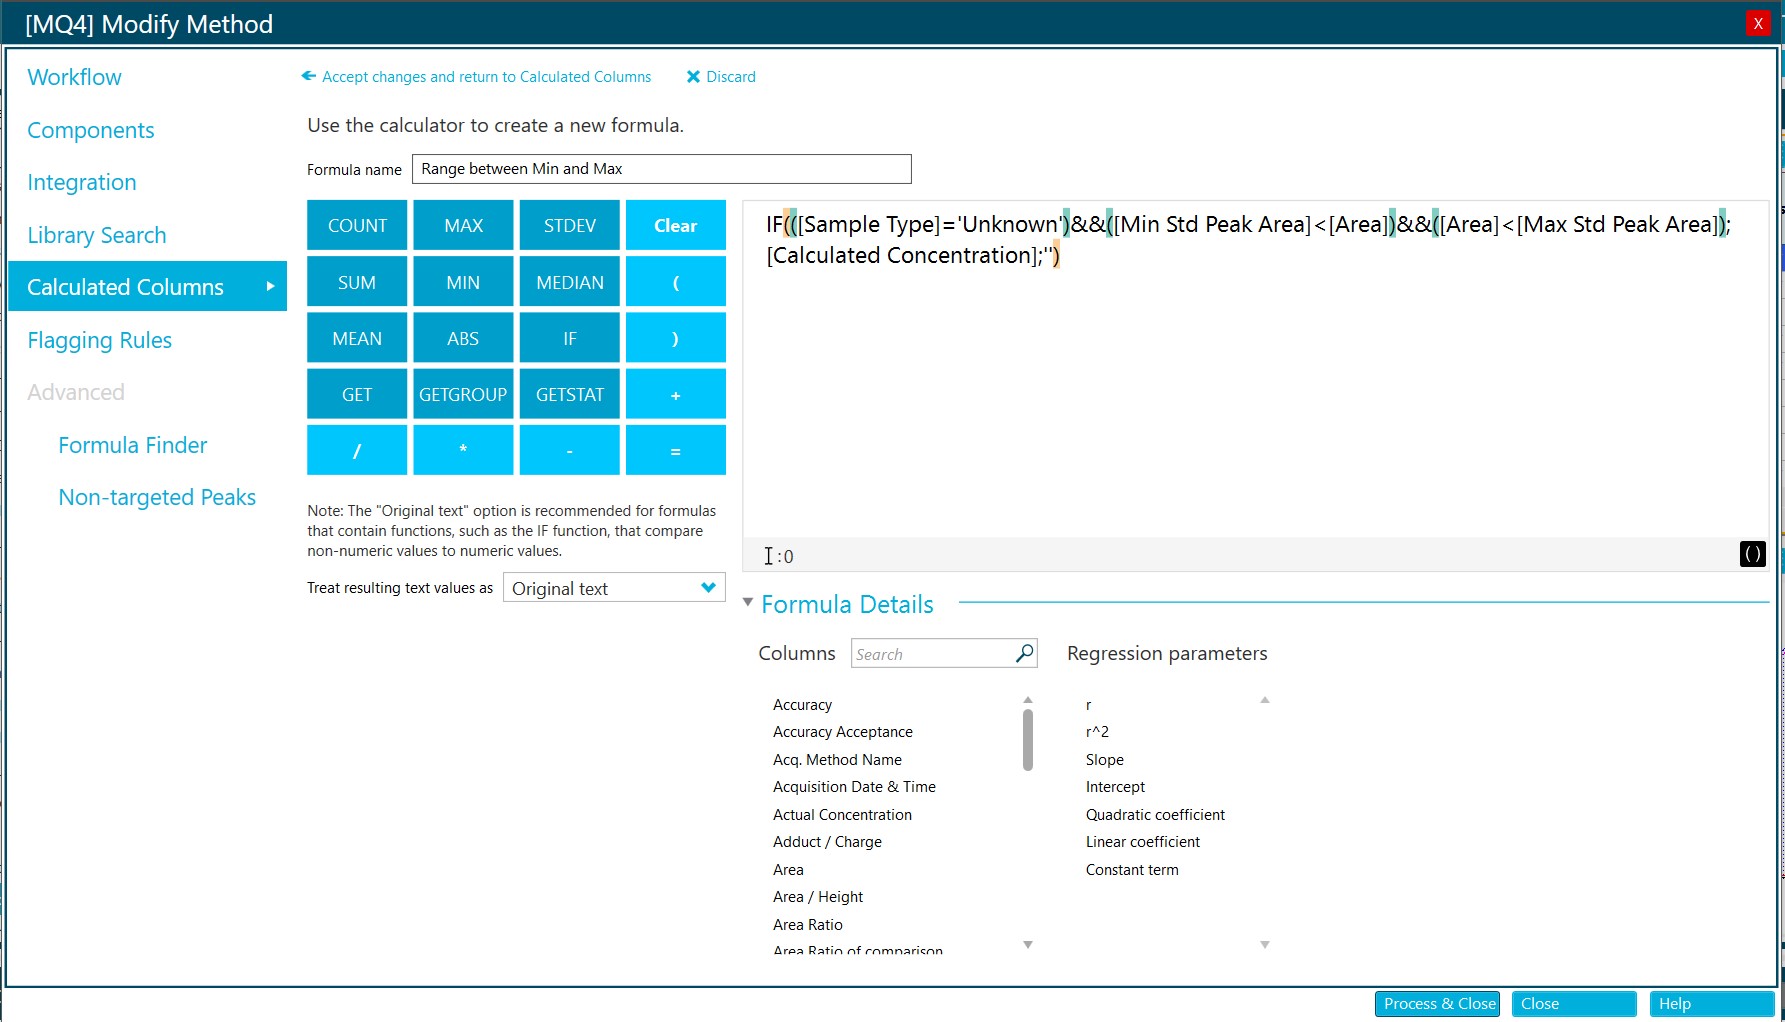Viewport: 1785px width, 1022px height.
Task: Click the bottom Close button
Action: click(x=1574, y=1004)
